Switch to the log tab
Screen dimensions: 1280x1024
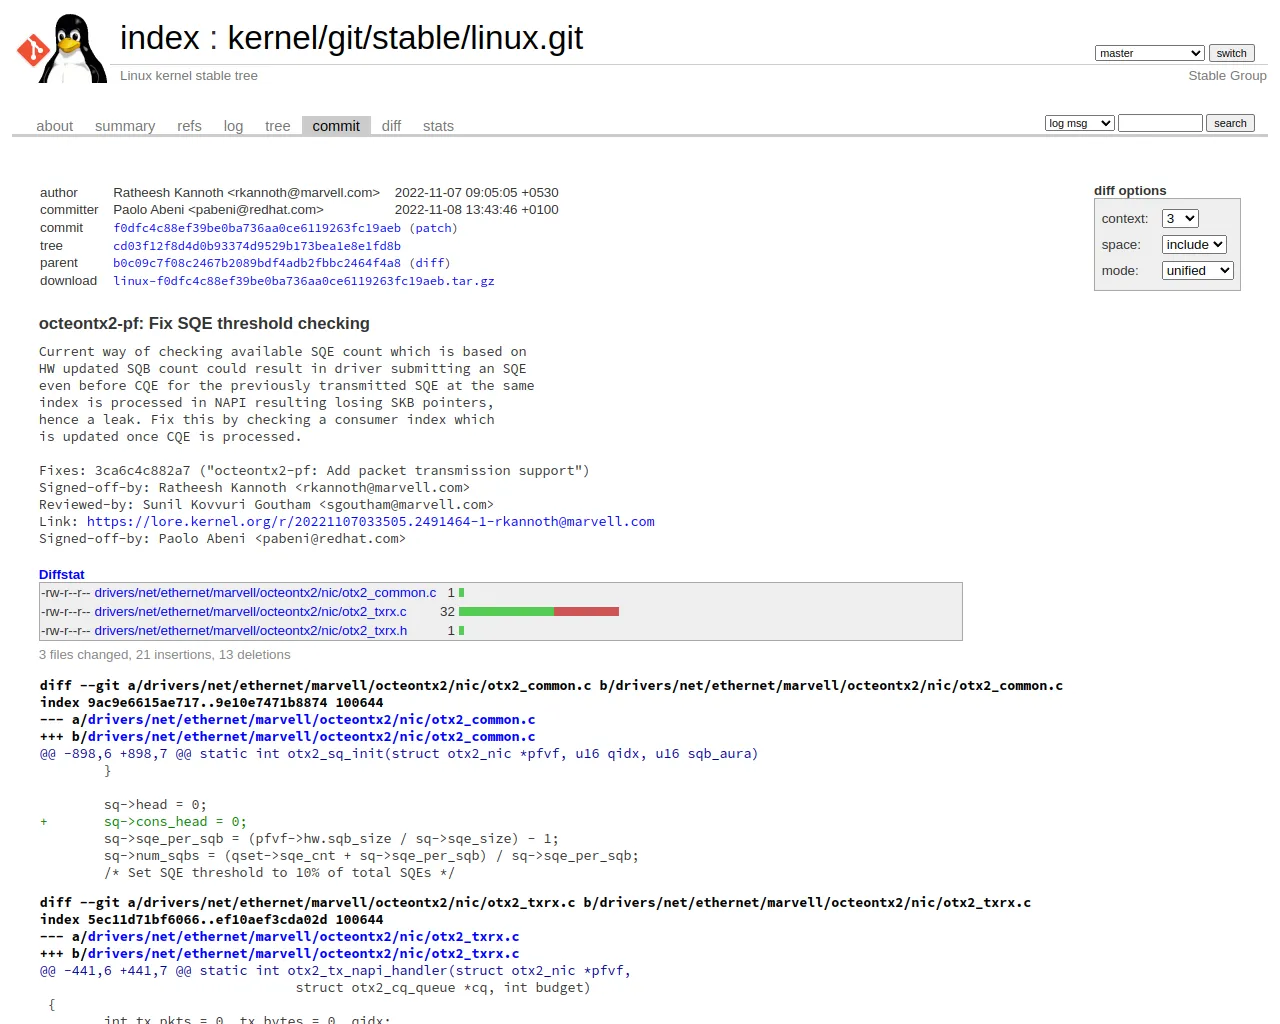233,126
